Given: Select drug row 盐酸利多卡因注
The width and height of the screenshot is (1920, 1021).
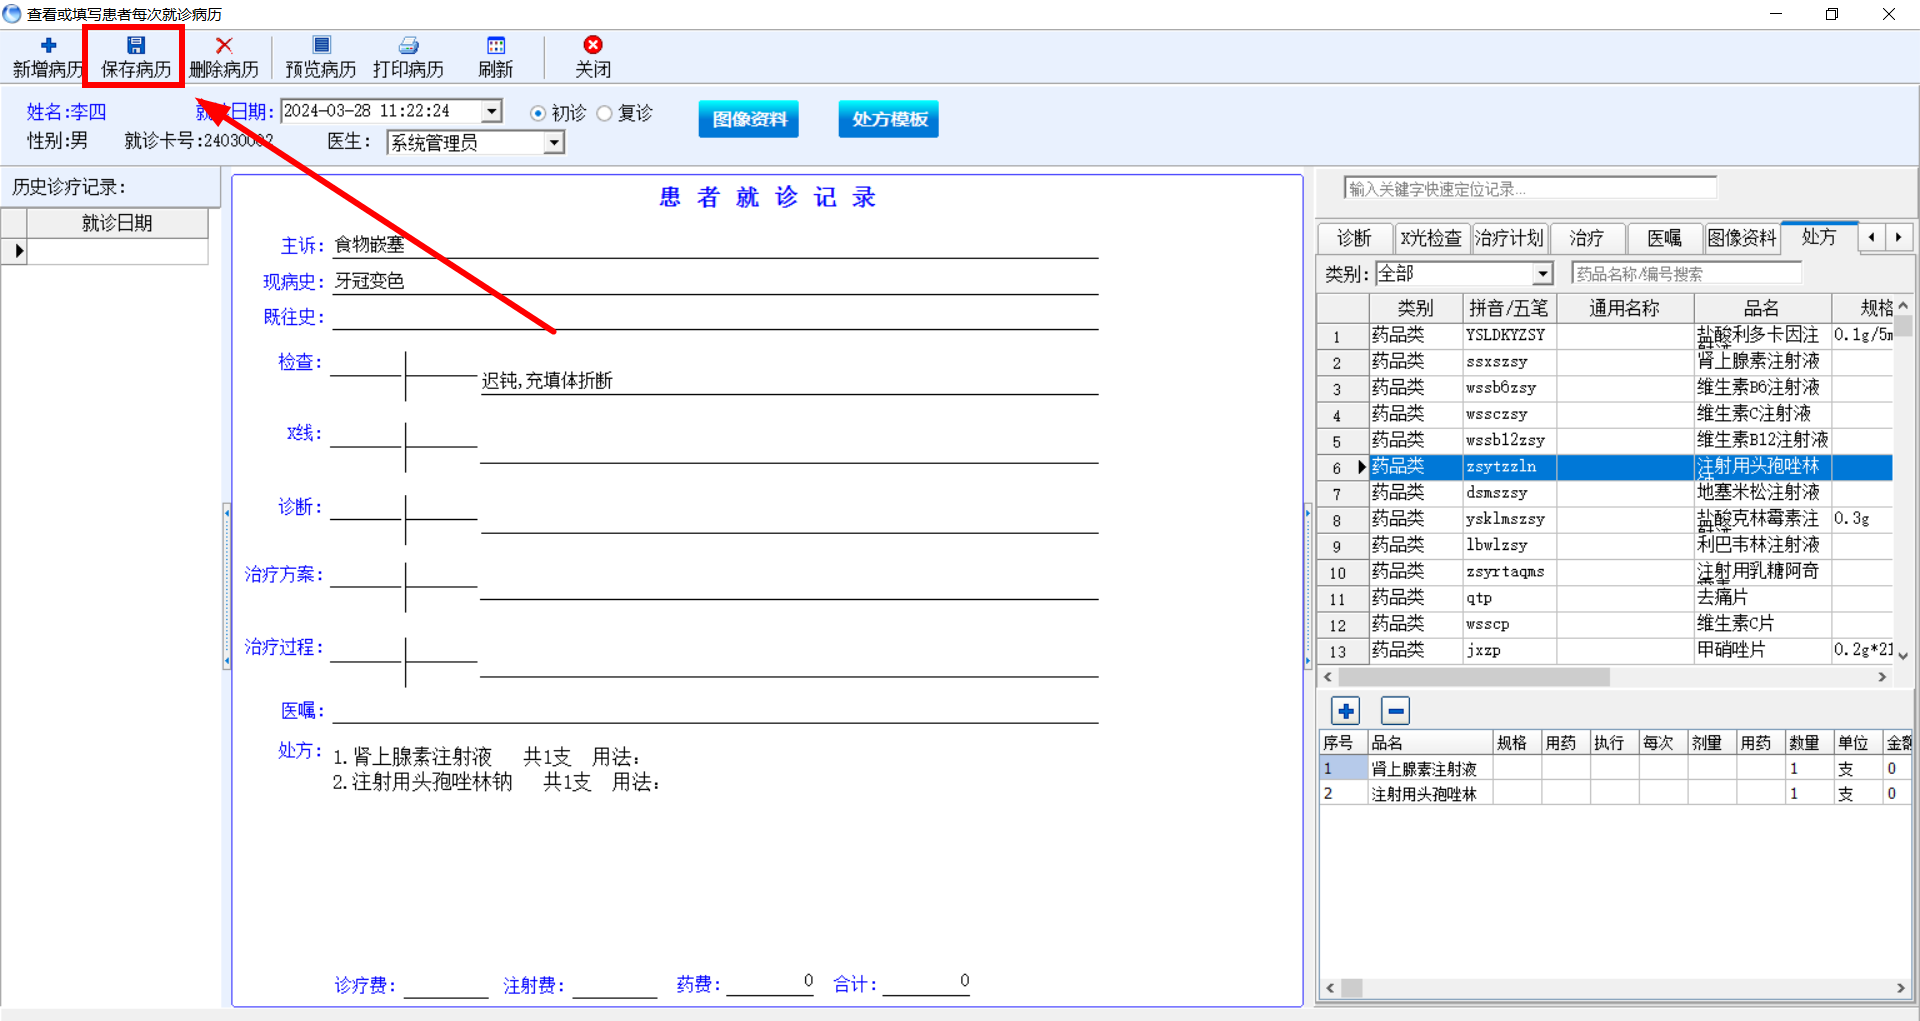Looking at the screenshot, I should tap(1605, 336).
